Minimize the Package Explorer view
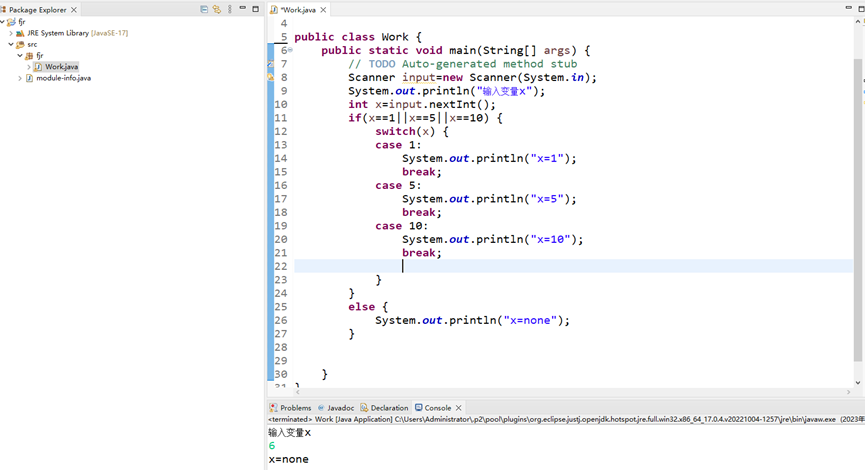 [243, 9]
